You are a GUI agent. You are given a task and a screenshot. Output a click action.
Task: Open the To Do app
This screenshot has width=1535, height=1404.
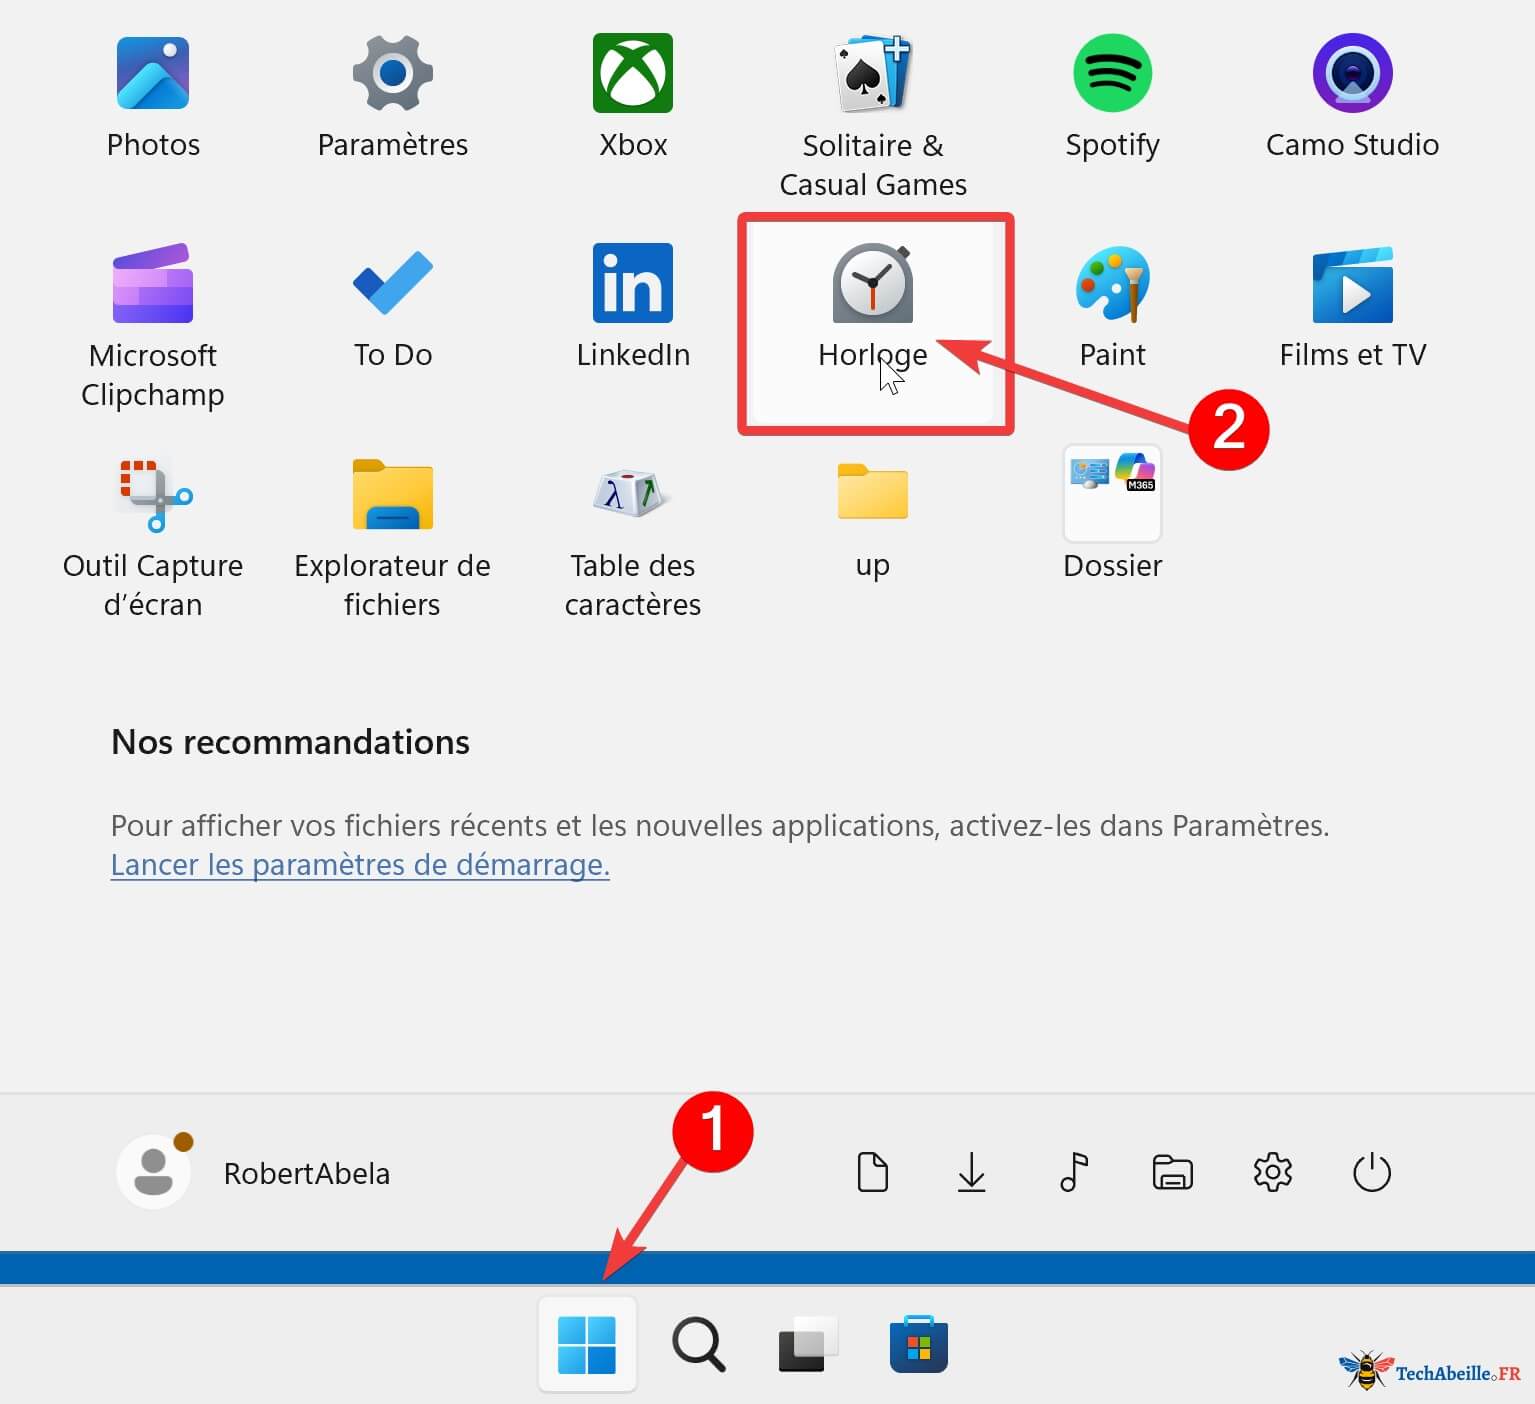click(x=393, y=308)
